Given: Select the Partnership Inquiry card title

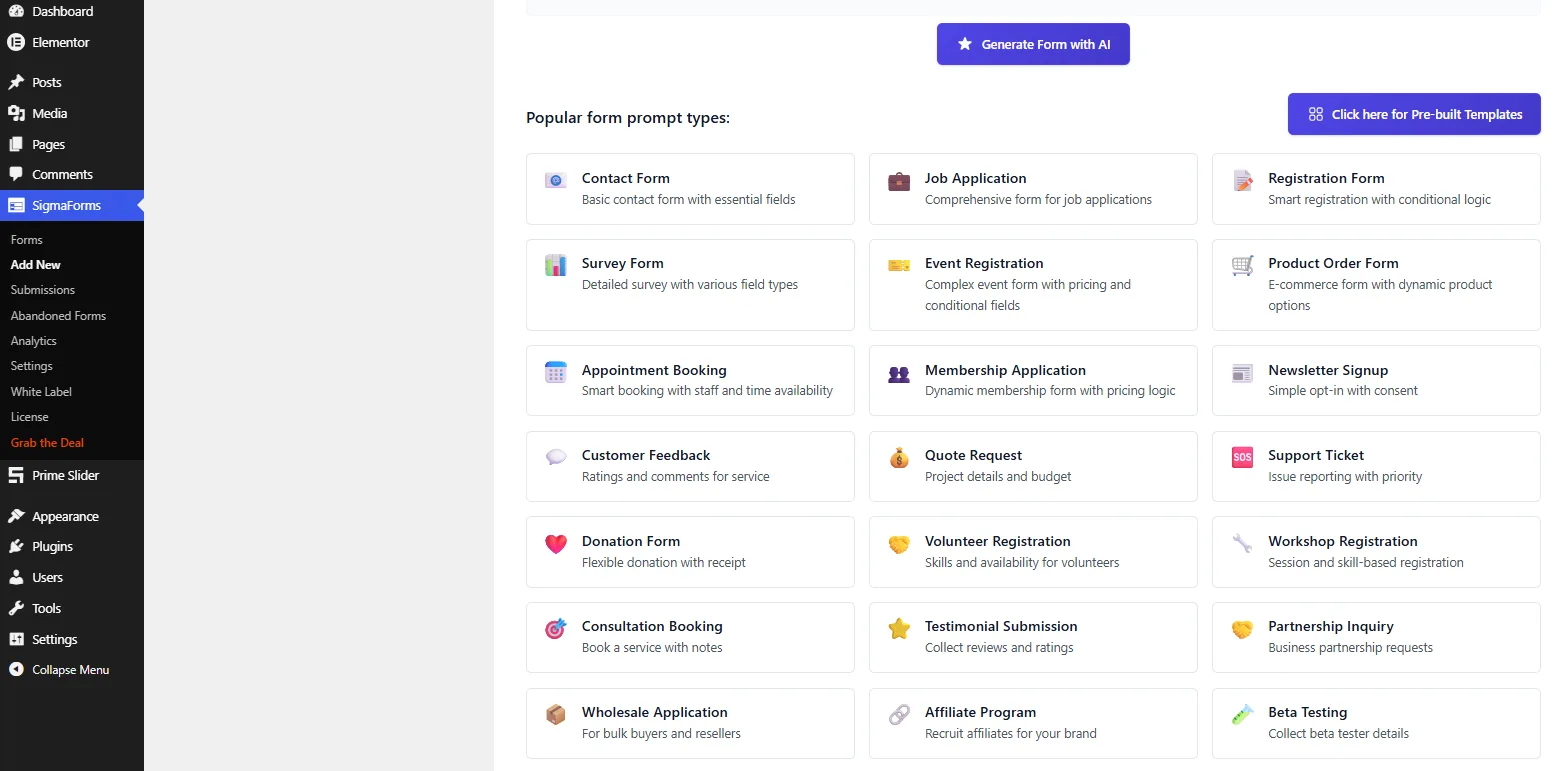Looking at the screenshot, I should [x=1330, y=626].
